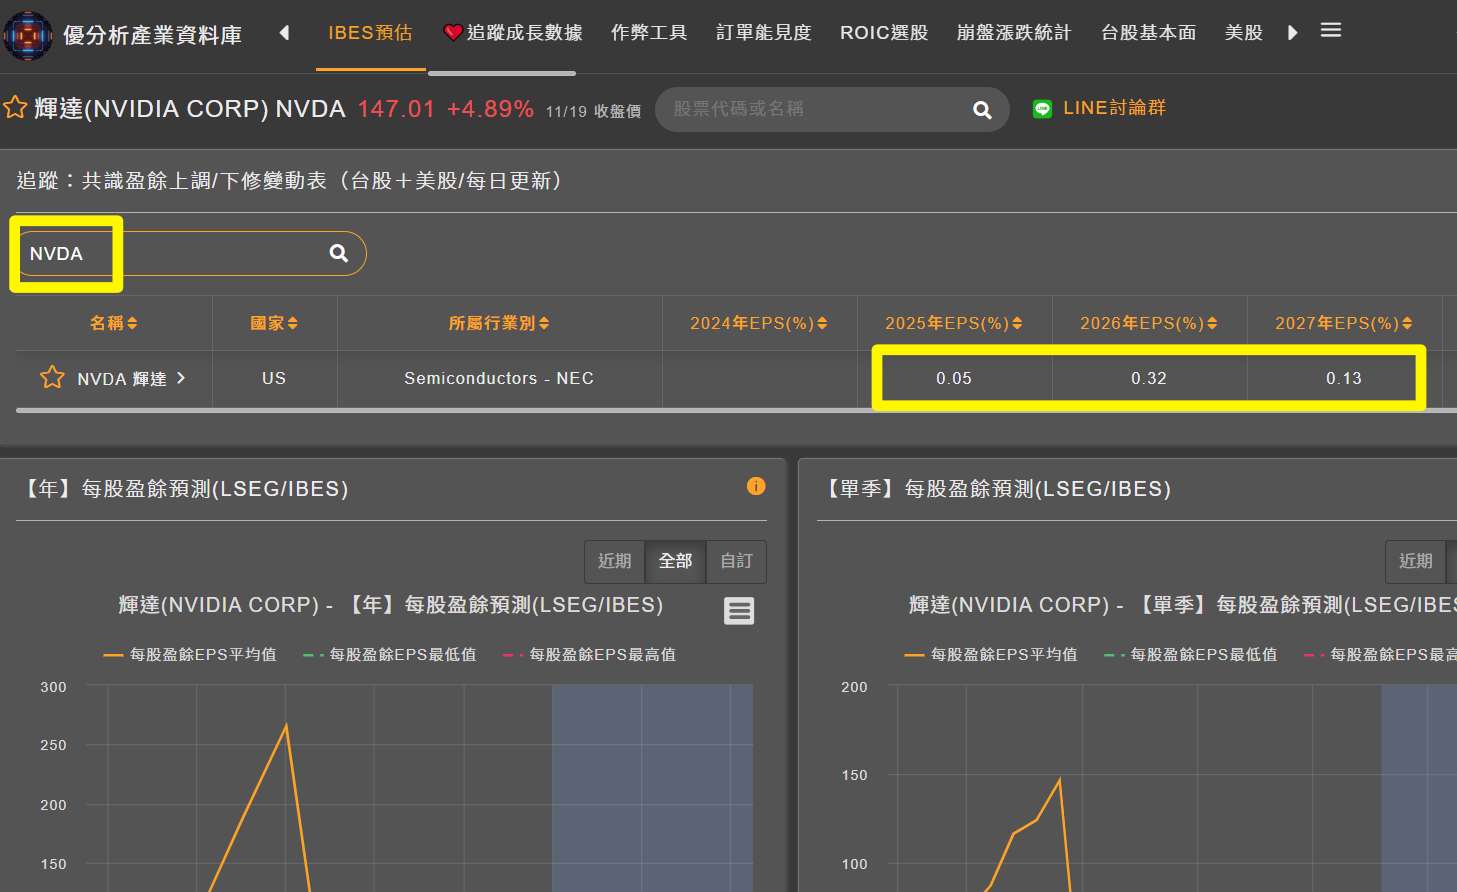This screenshot has height=892, width=1457.
Task: Select 近期 range on quarterly EPS chart
Action: coord(1416,561)
